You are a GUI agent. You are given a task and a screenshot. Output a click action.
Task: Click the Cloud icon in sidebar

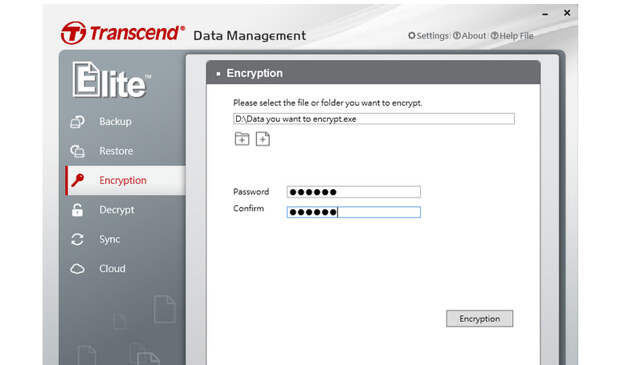point(78,269)
